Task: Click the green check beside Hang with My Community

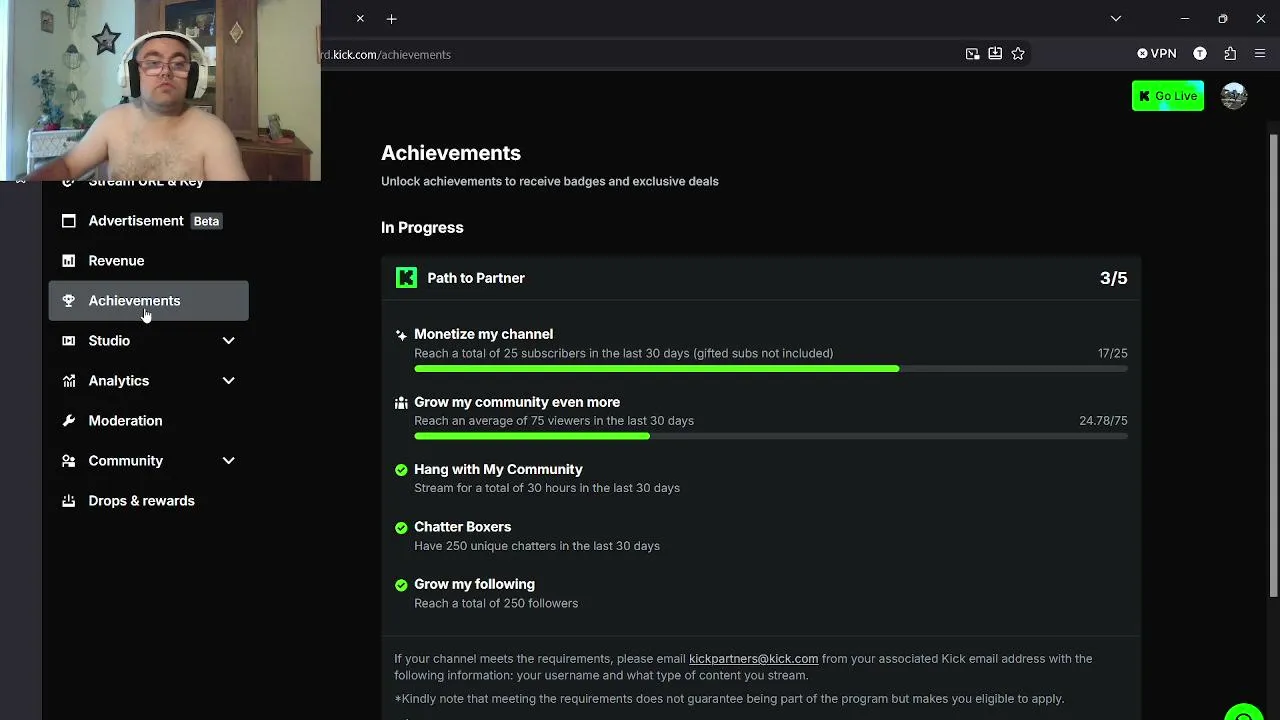Action: click(x=401, y=470)
